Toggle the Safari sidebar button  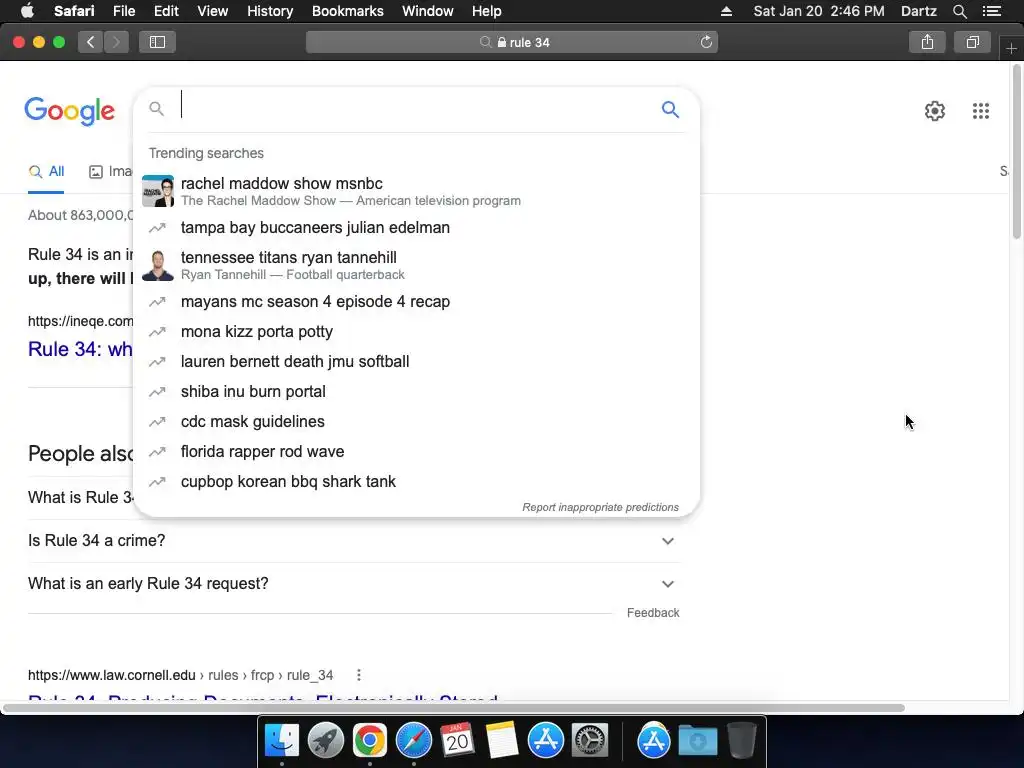pos(157,42)
